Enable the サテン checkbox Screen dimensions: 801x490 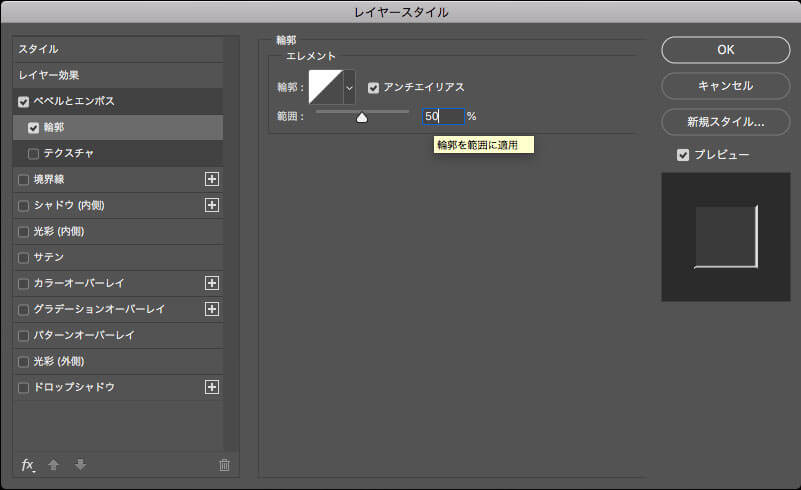23,258
